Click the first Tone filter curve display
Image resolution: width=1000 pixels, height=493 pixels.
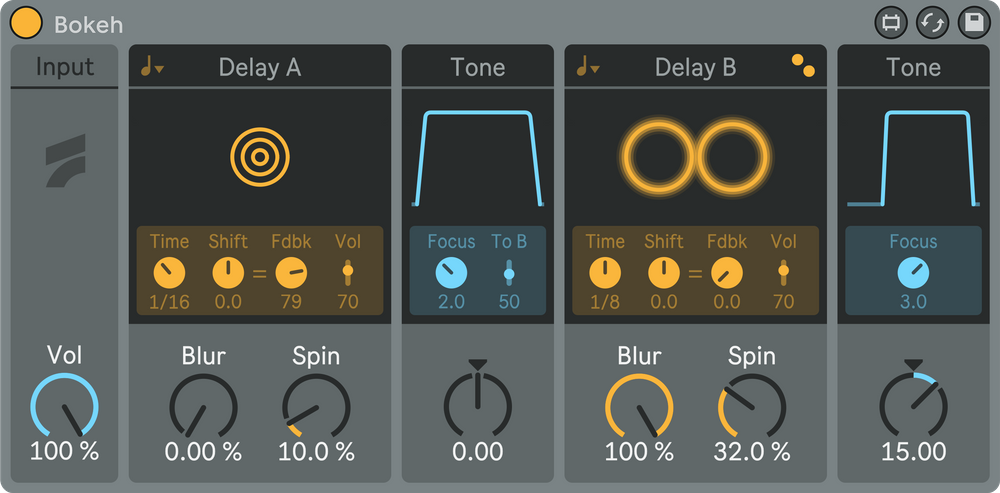[478, 158]
